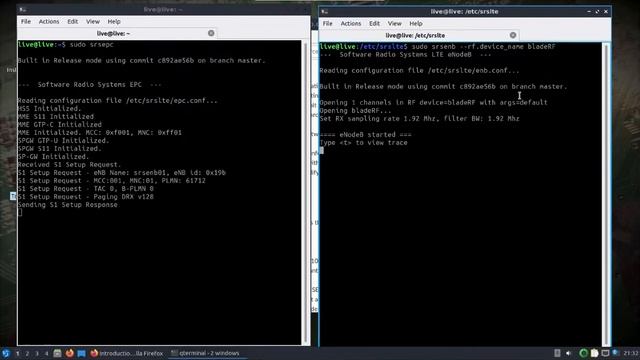
Task: Click the left window title 'live@live: ~'
Action: 163,9
